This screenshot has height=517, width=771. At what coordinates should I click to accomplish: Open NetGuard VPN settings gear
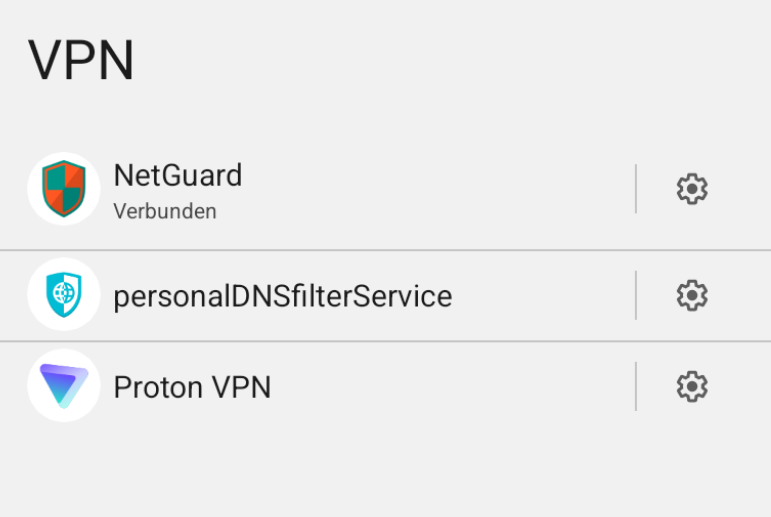(692, 189)
